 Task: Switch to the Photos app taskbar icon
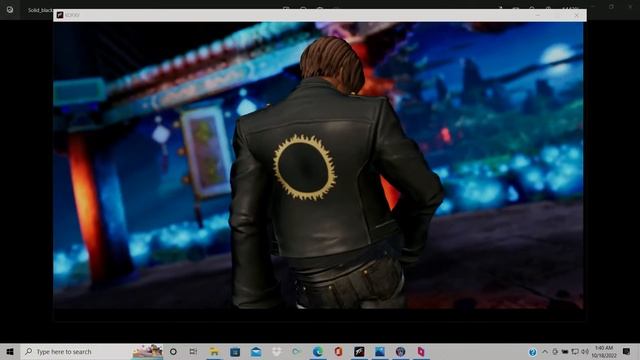coord(380,351)
